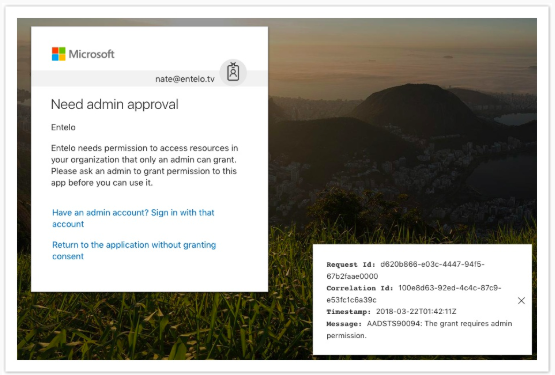This screenshot has height=375, width=555.
Task: Click the Request Id value text
Action: pos(405,270)
